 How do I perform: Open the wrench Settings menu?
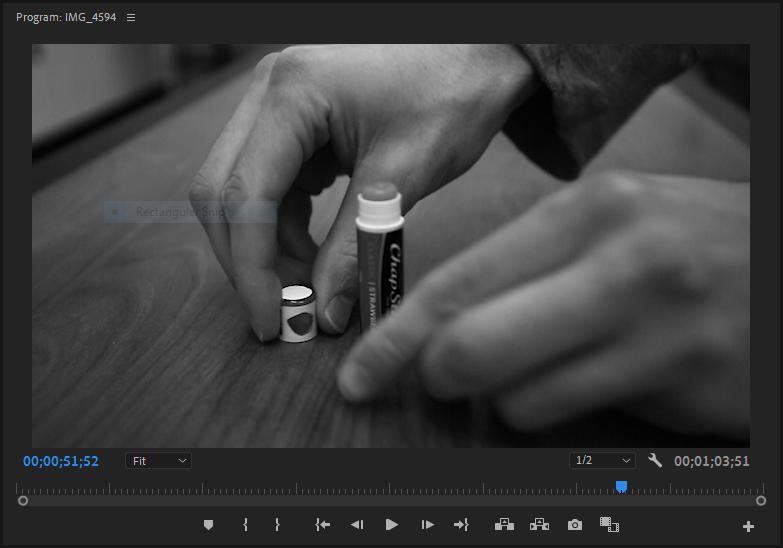(x=655, y=460)
